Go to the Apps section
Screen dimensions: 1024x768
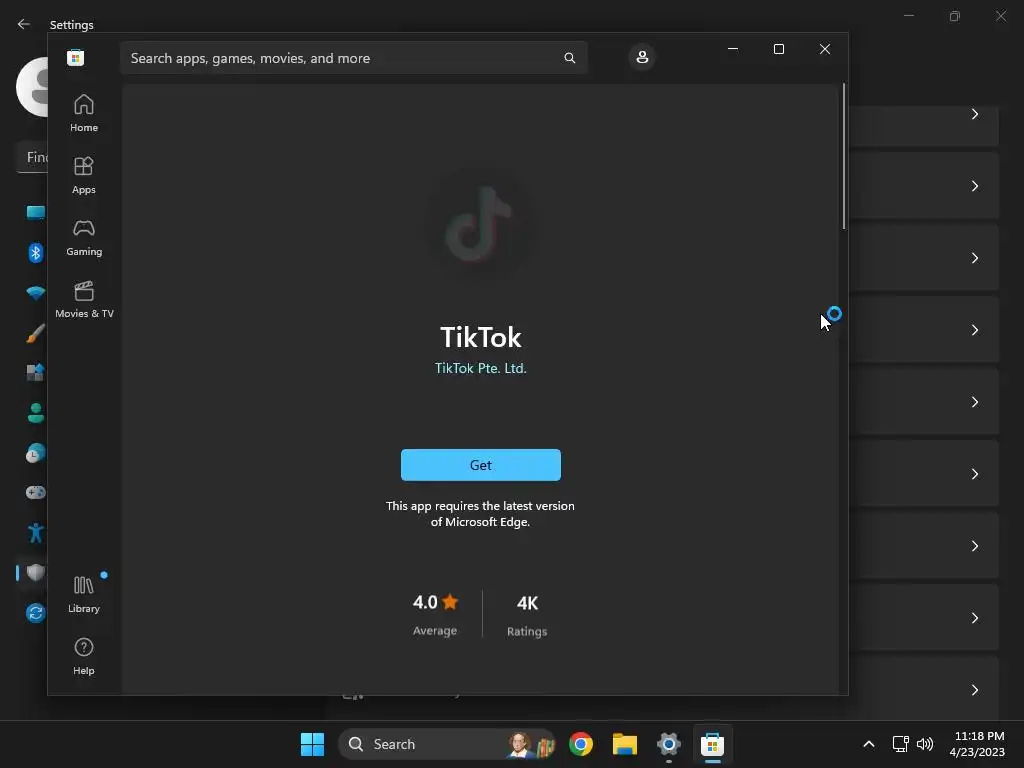point(84,175)
